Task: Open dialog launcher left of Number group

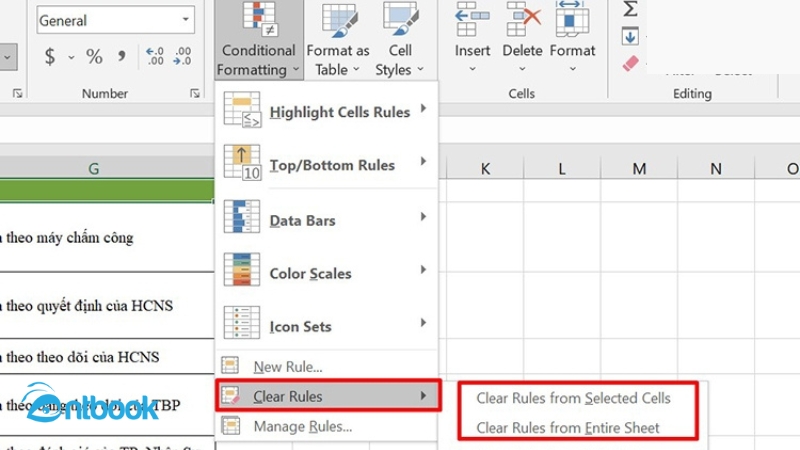Action: point(17,93)
